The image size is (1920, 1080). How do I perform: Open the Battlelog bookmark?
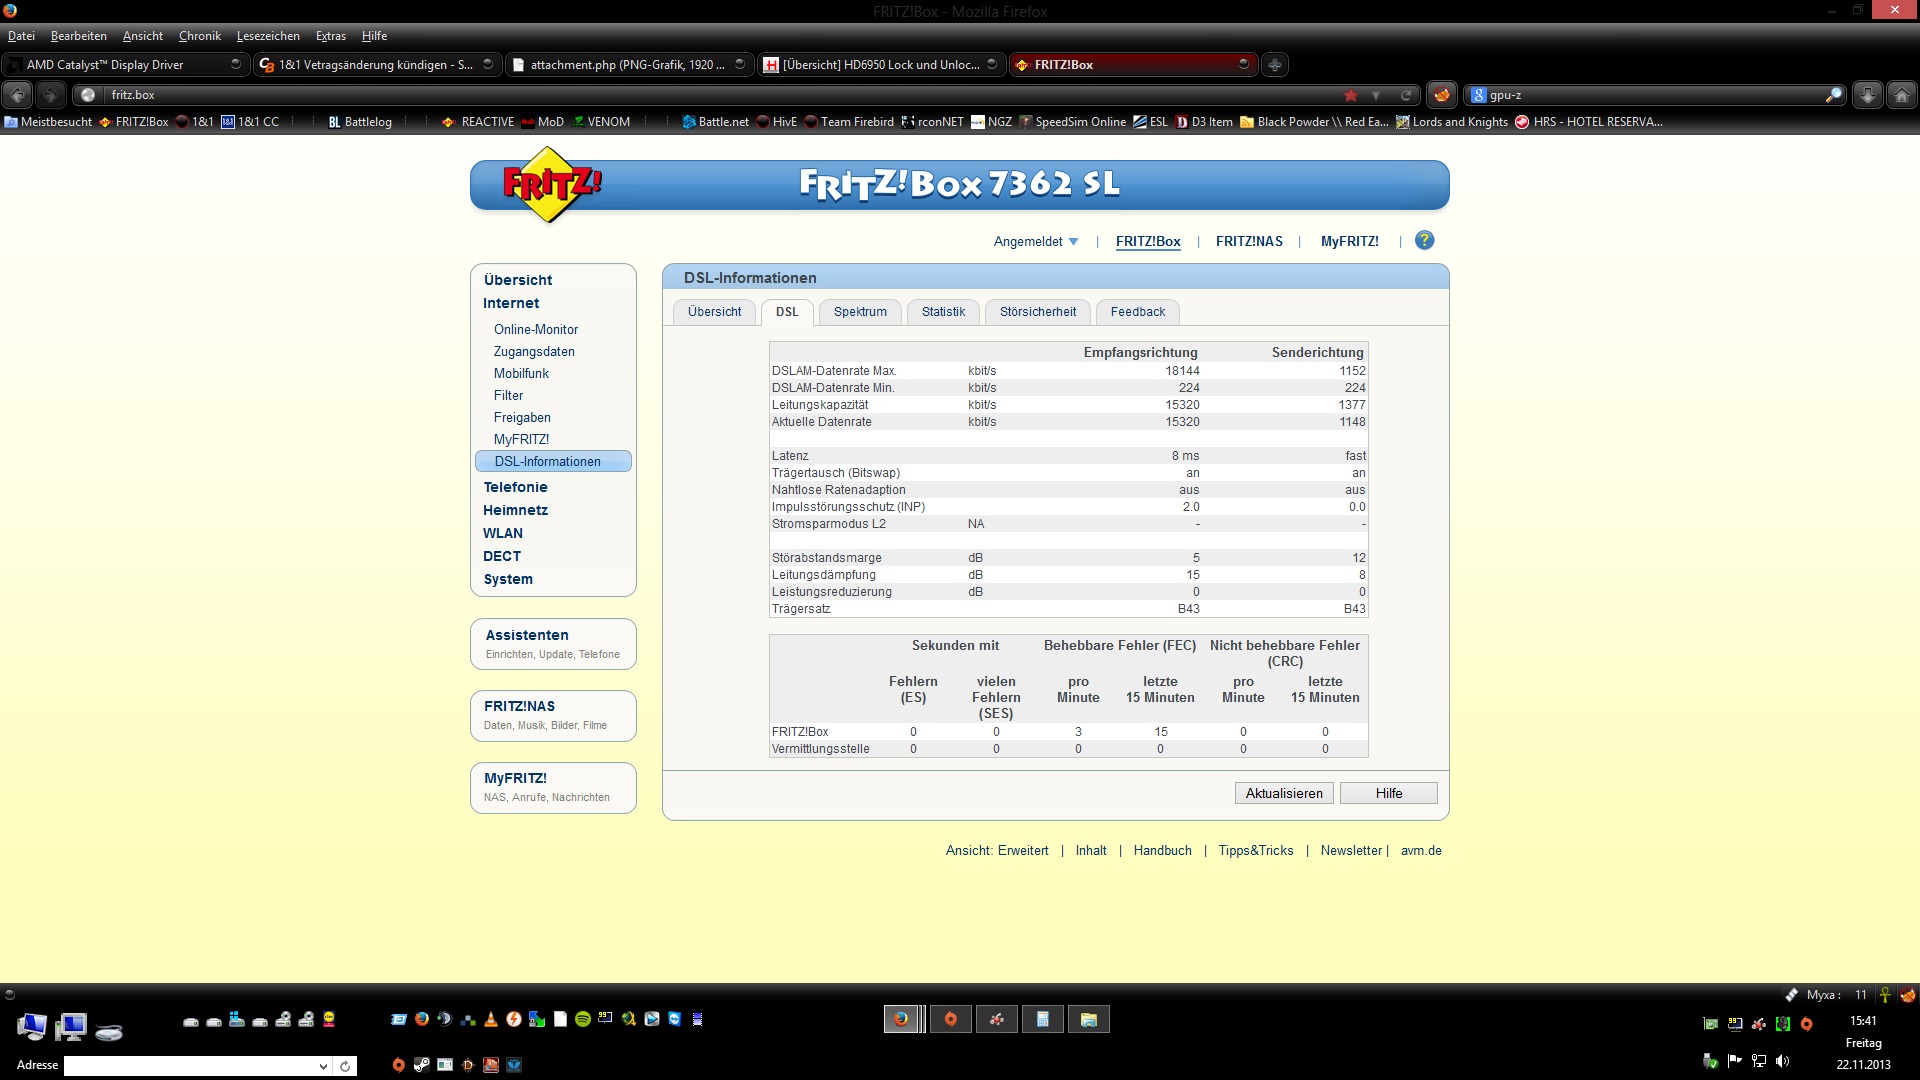[360, 122]
